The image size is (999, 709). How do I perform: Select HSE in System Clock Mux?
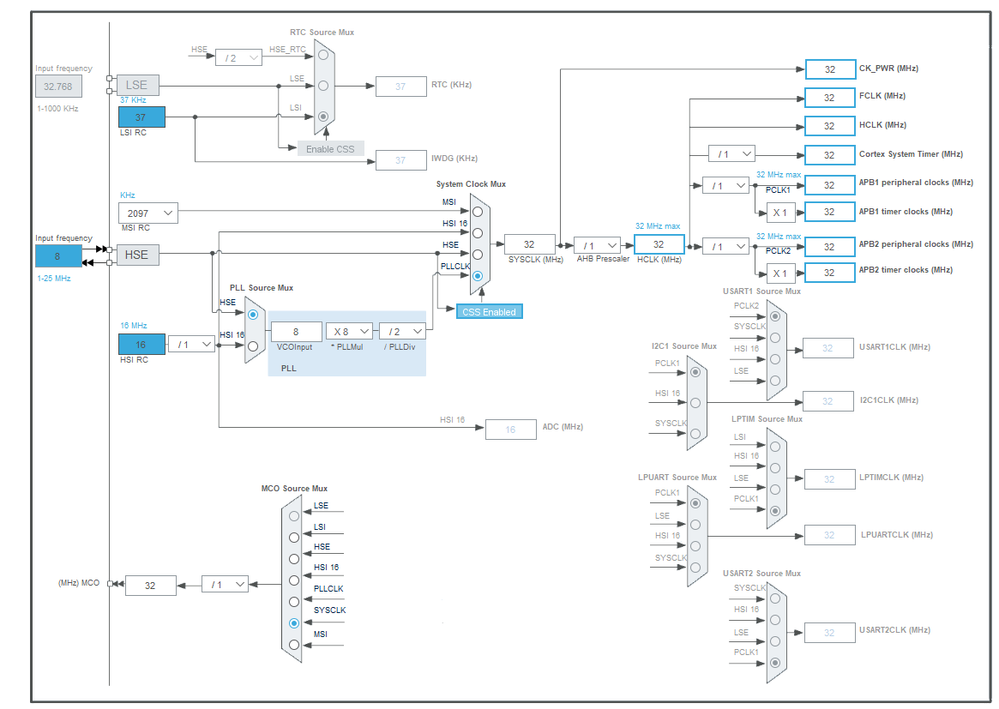pos(477,254)
